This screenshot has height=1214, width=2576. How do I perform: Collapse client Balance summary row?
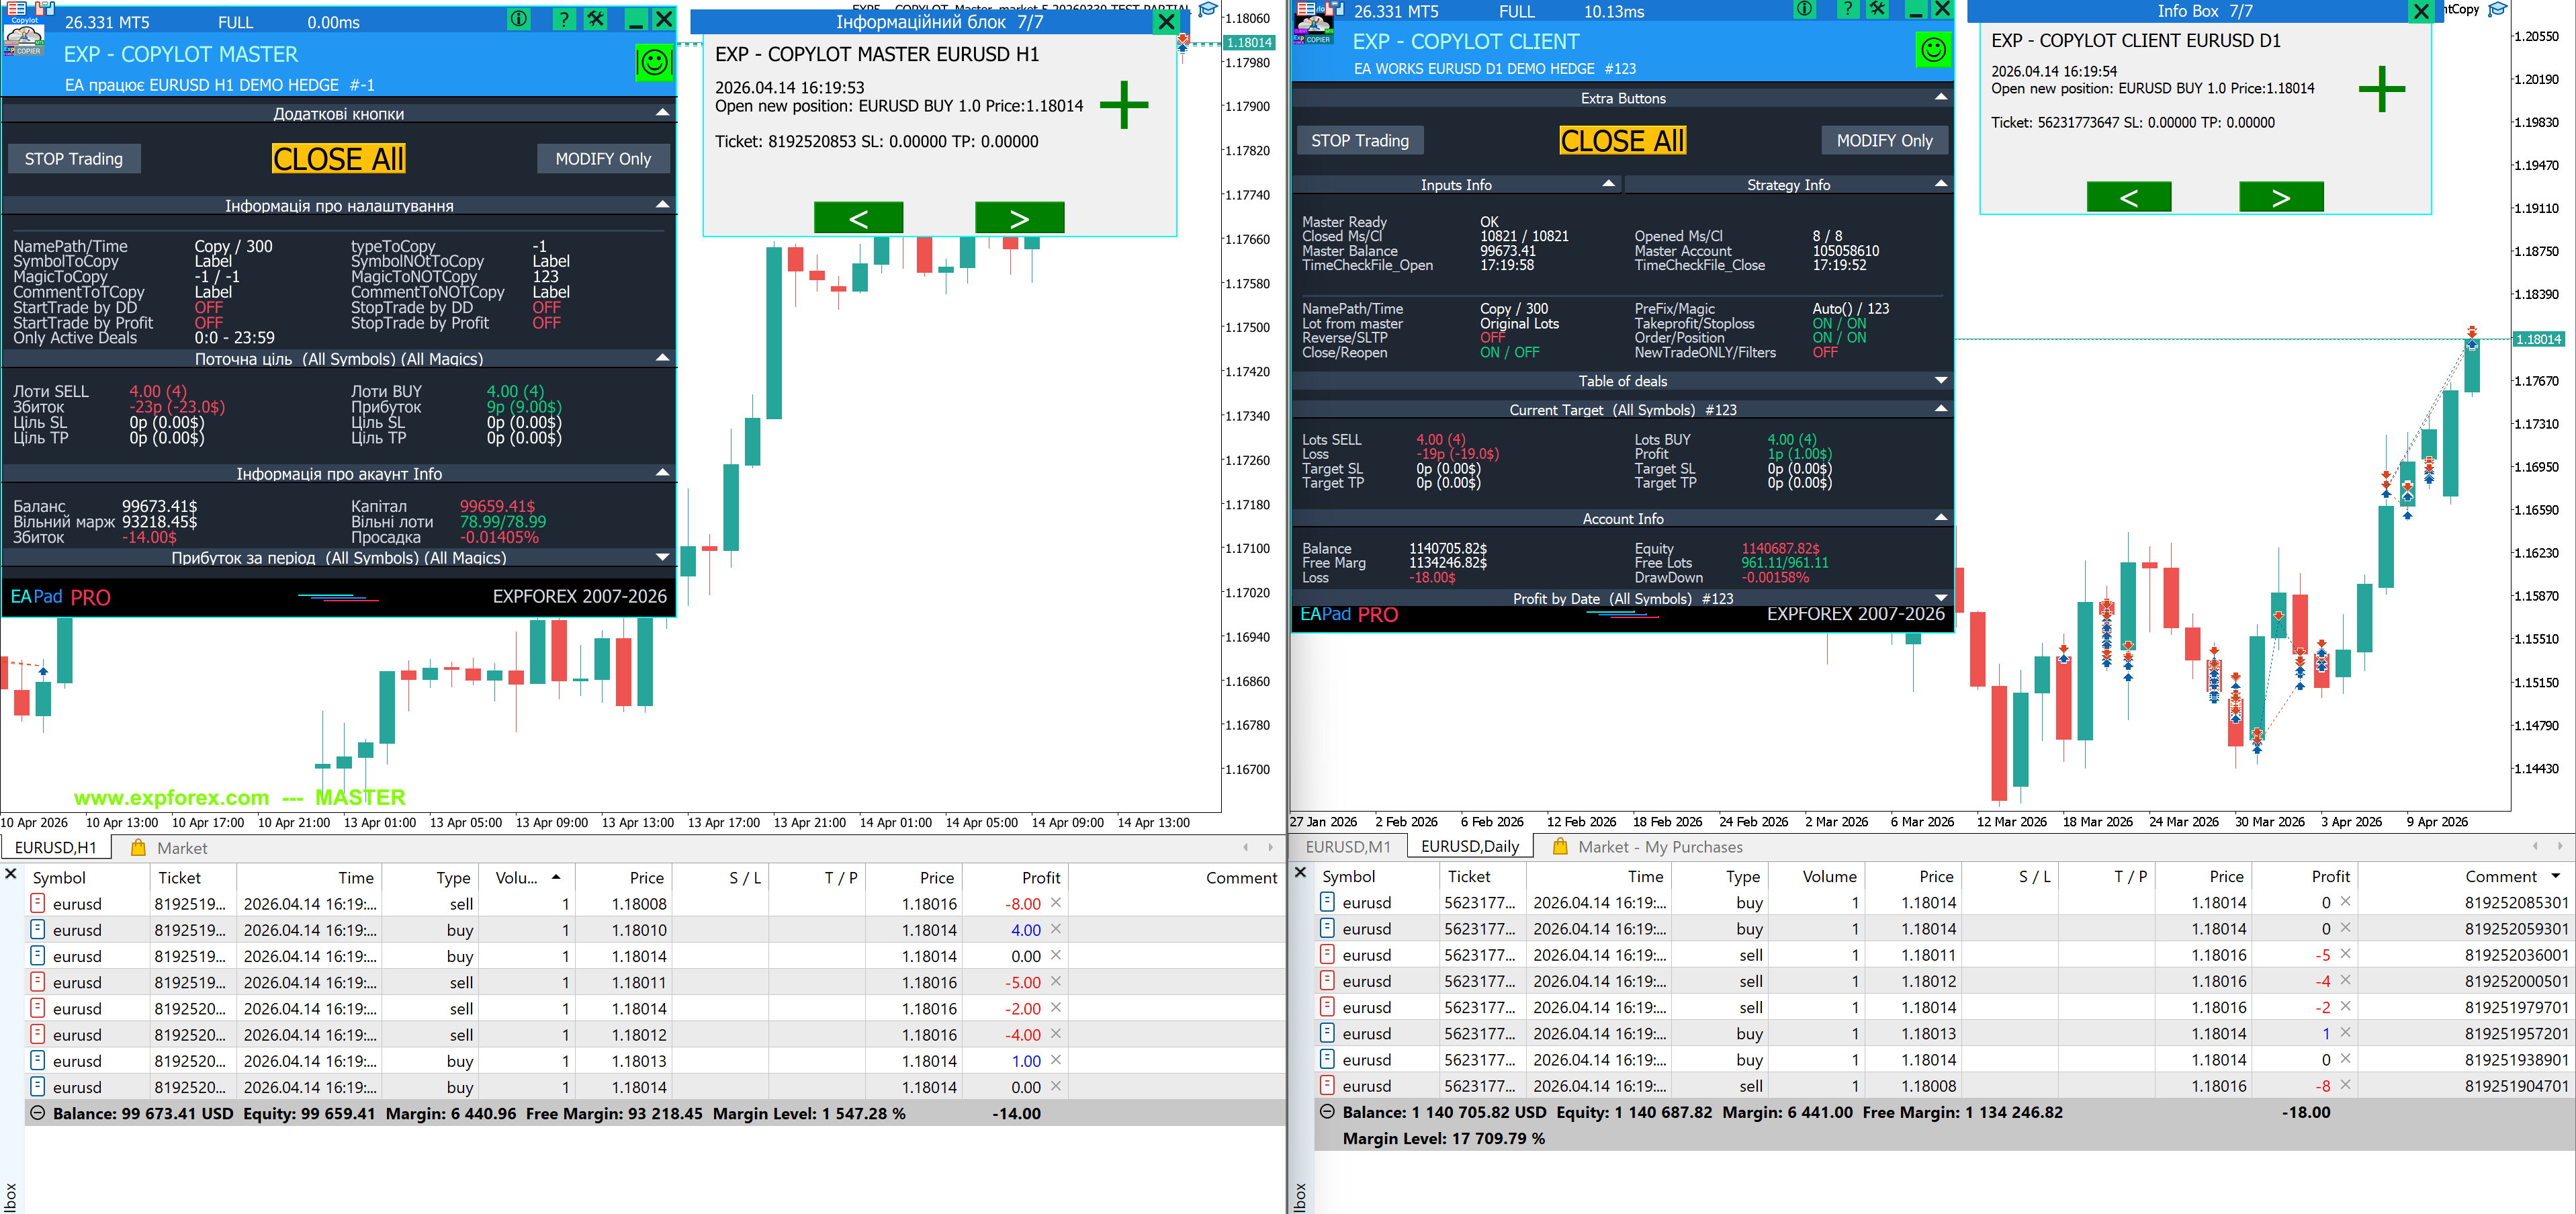(x=1327, y=1112)
